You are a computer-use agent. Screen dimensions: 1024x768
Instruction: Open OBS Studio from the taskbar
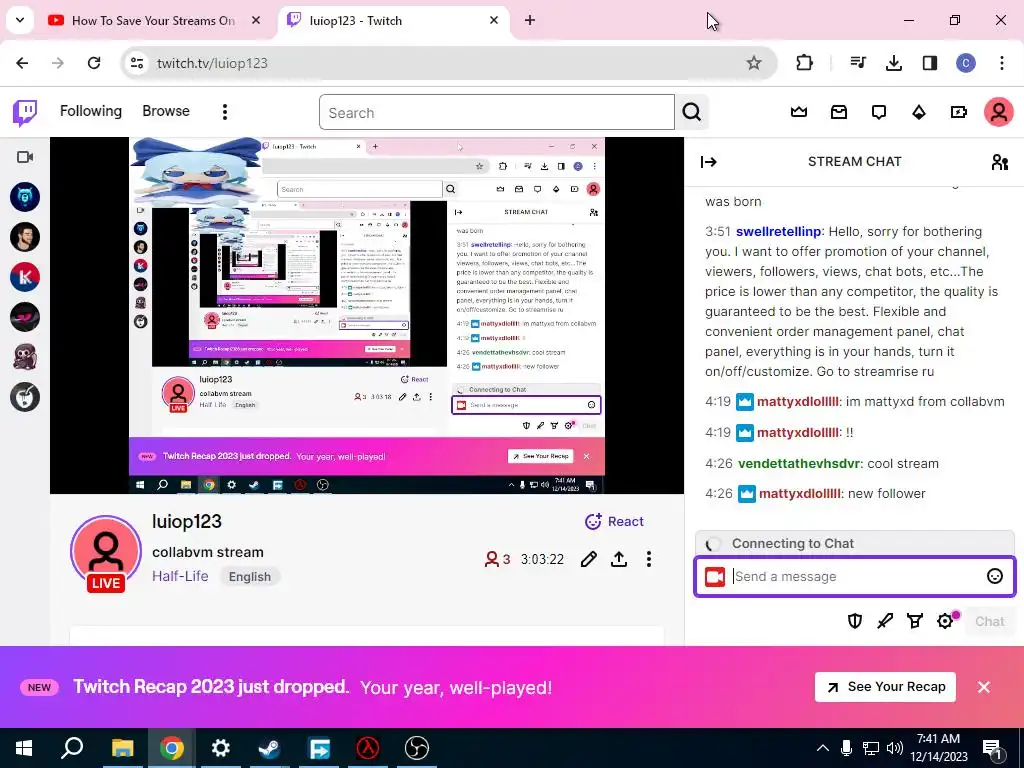coord(417,748)
